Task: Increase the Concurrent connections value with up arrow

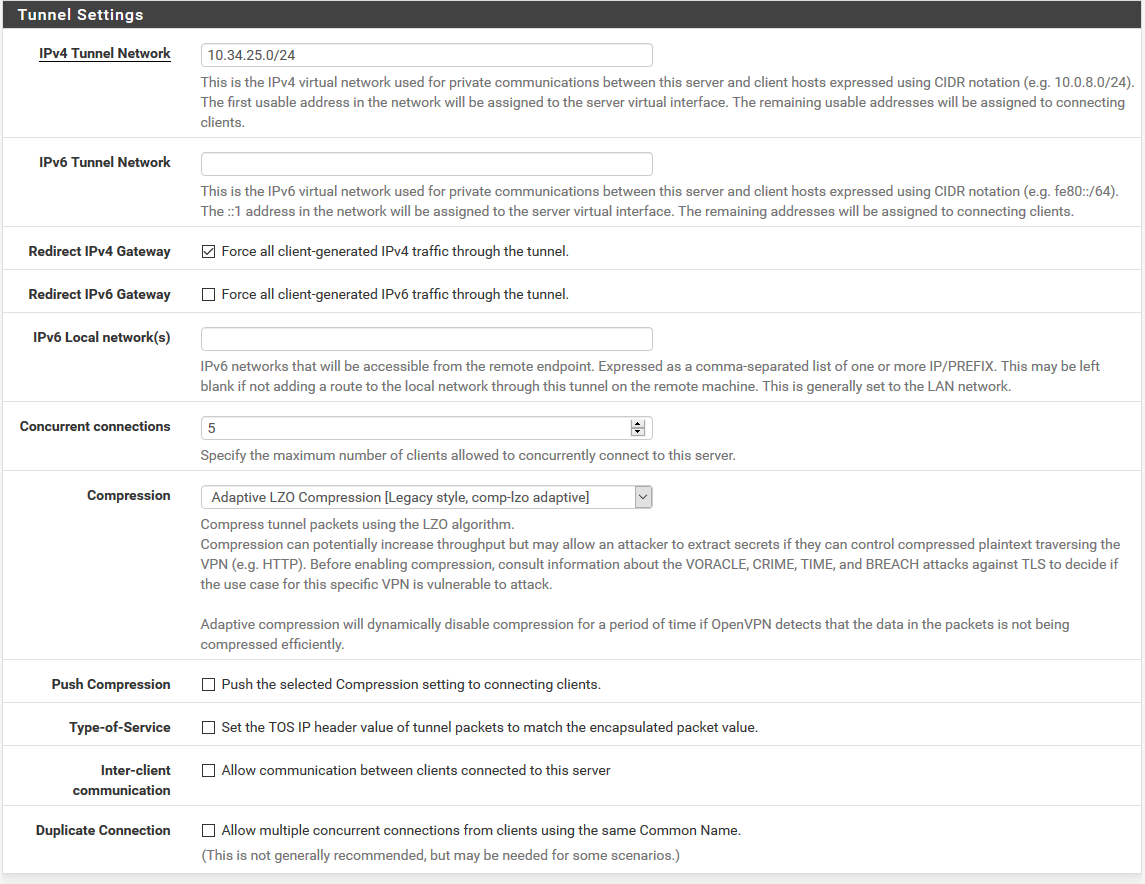Action: 637,424
